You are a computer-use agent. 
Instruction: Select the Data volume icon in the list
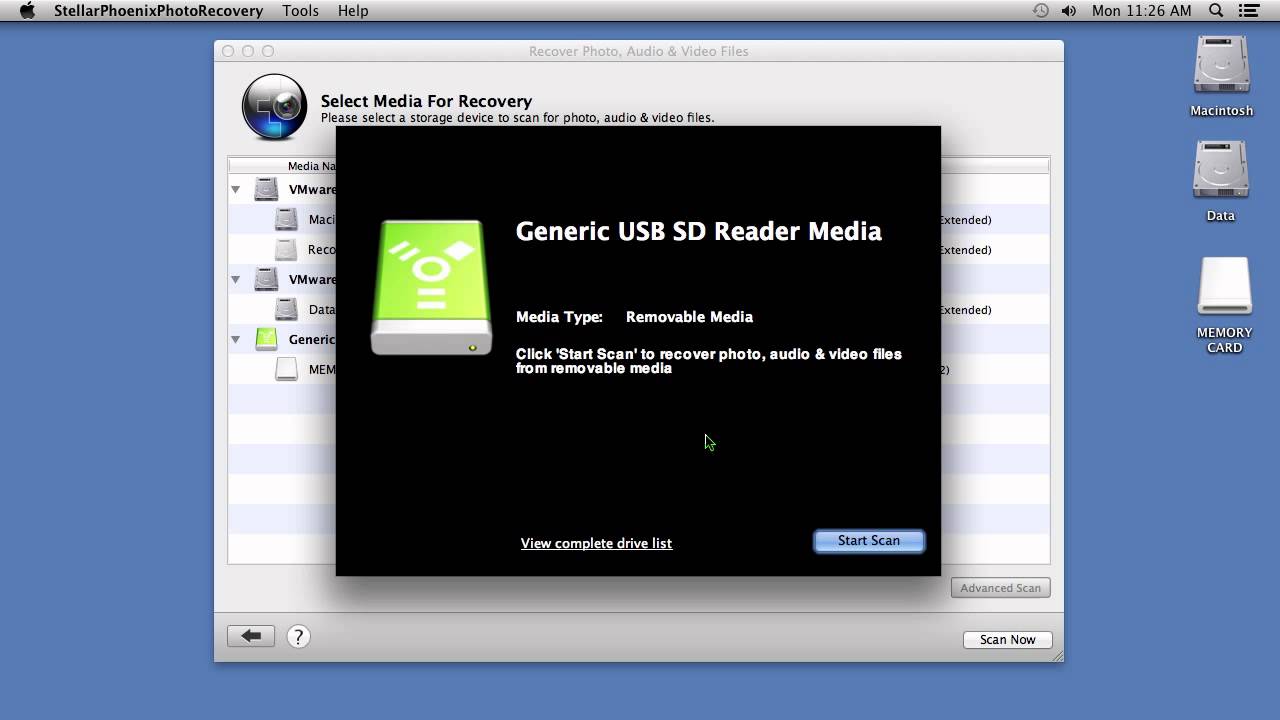pyautogui.click(x=287, y=309)
